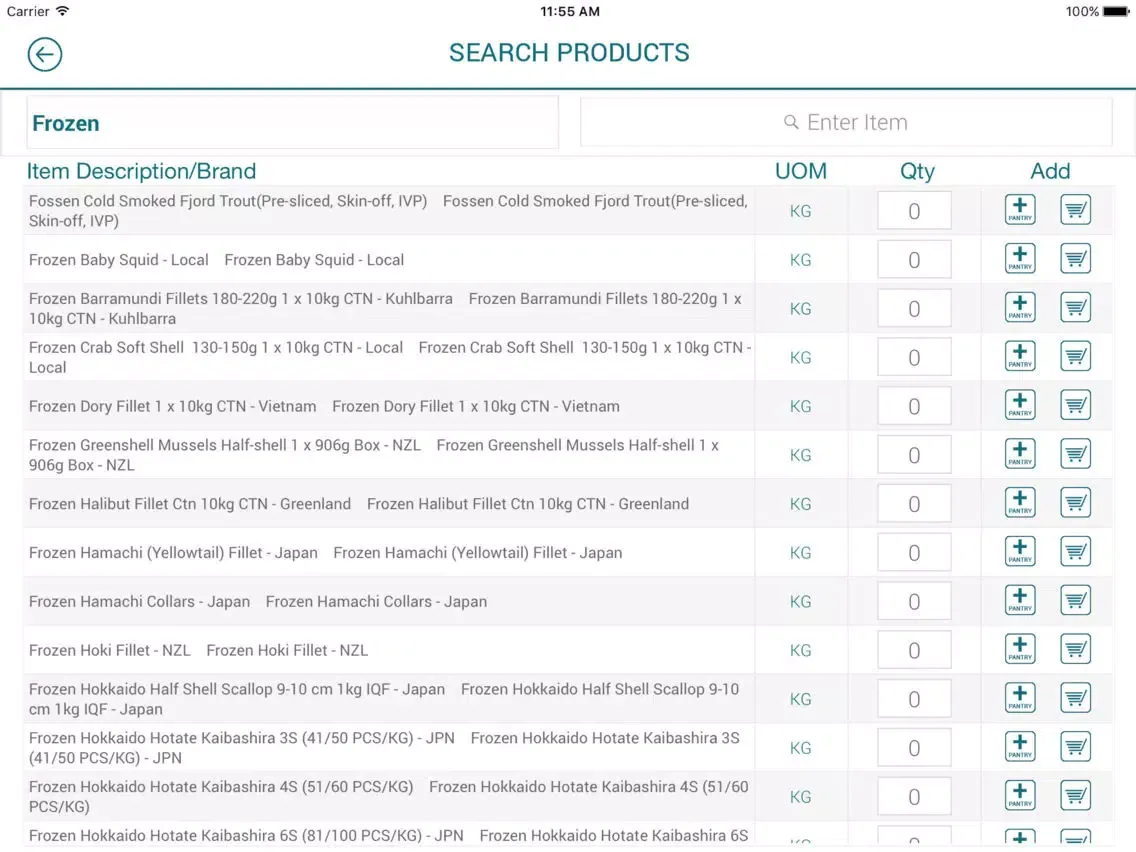The image size is (1136, 852).
Task: Edit quantity for Frozen Hoki Fillet
Action: click(914, 650)
